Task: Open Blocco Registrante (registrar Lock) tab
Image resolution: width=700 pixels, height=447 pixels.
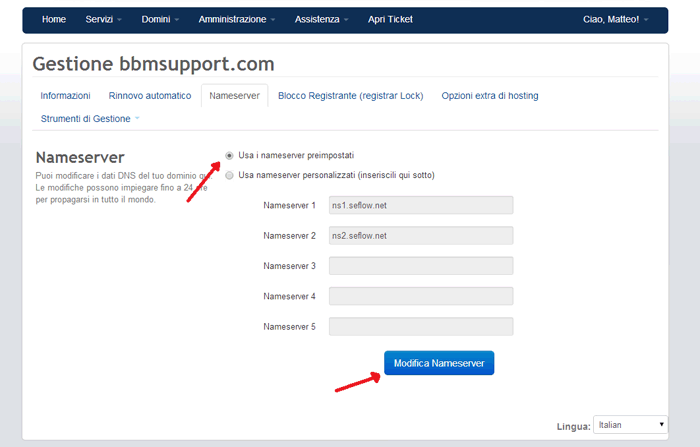Action: coord(350,96)
